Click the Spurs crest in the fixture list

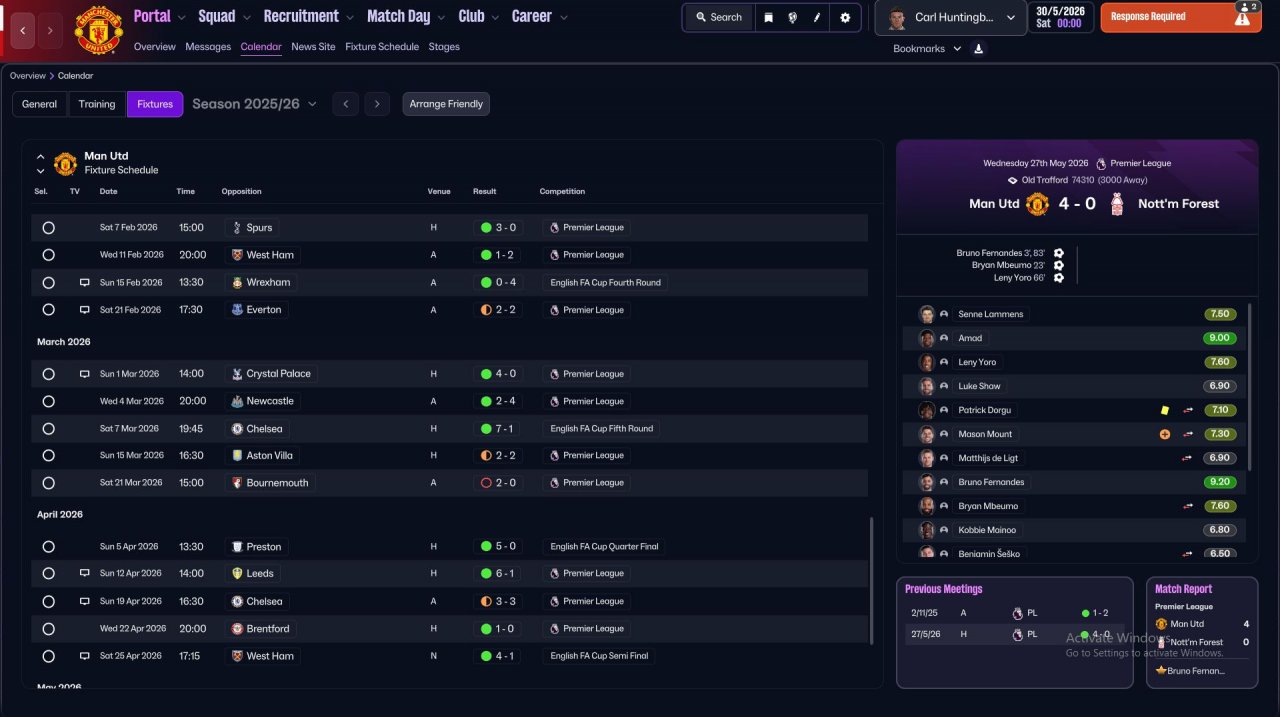tap(236, 228)
